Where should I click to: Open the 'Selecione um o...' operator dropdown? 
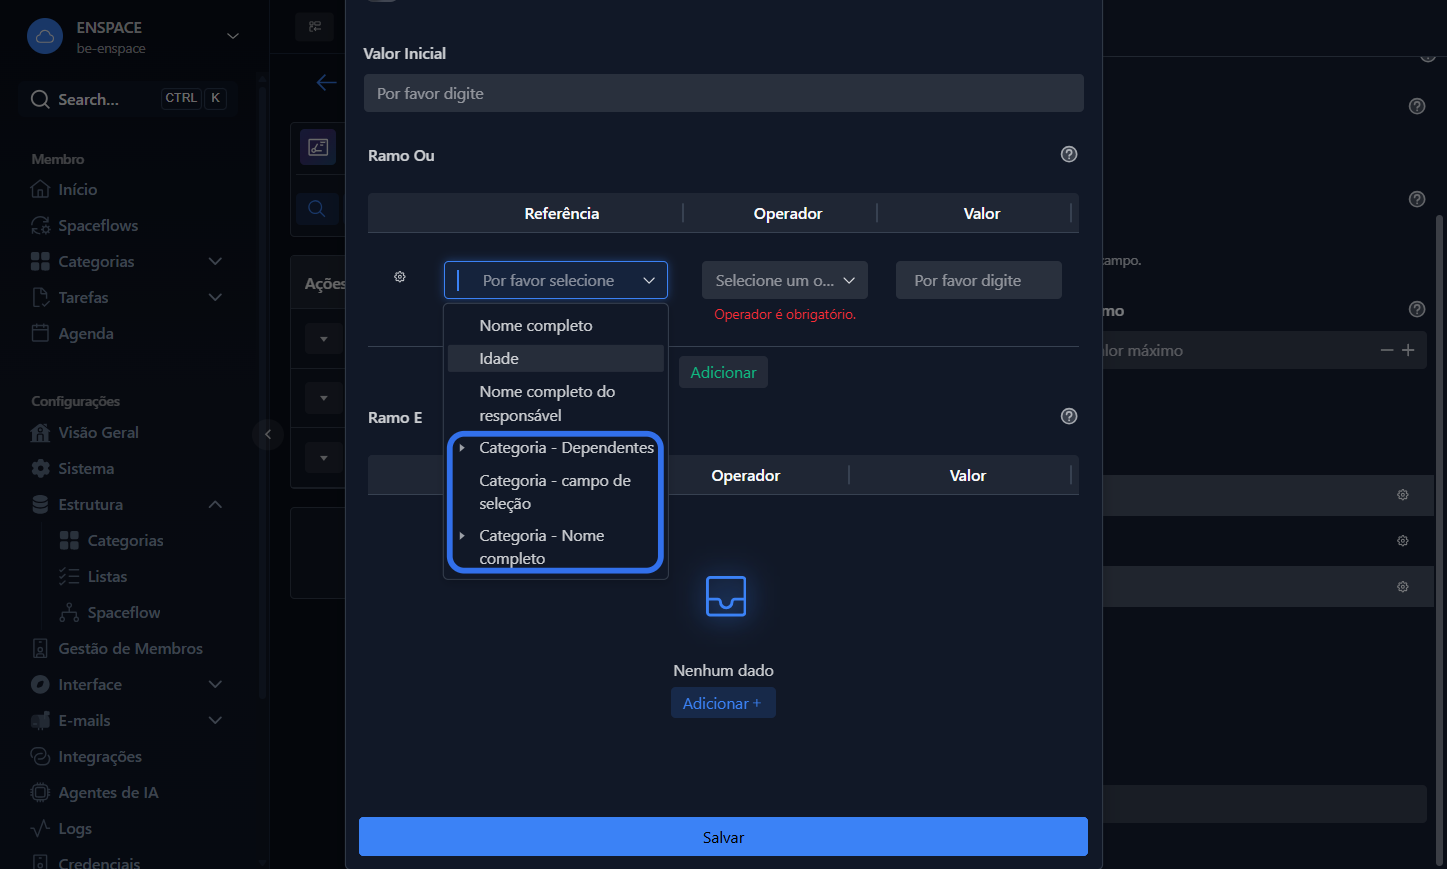(785, 280)
